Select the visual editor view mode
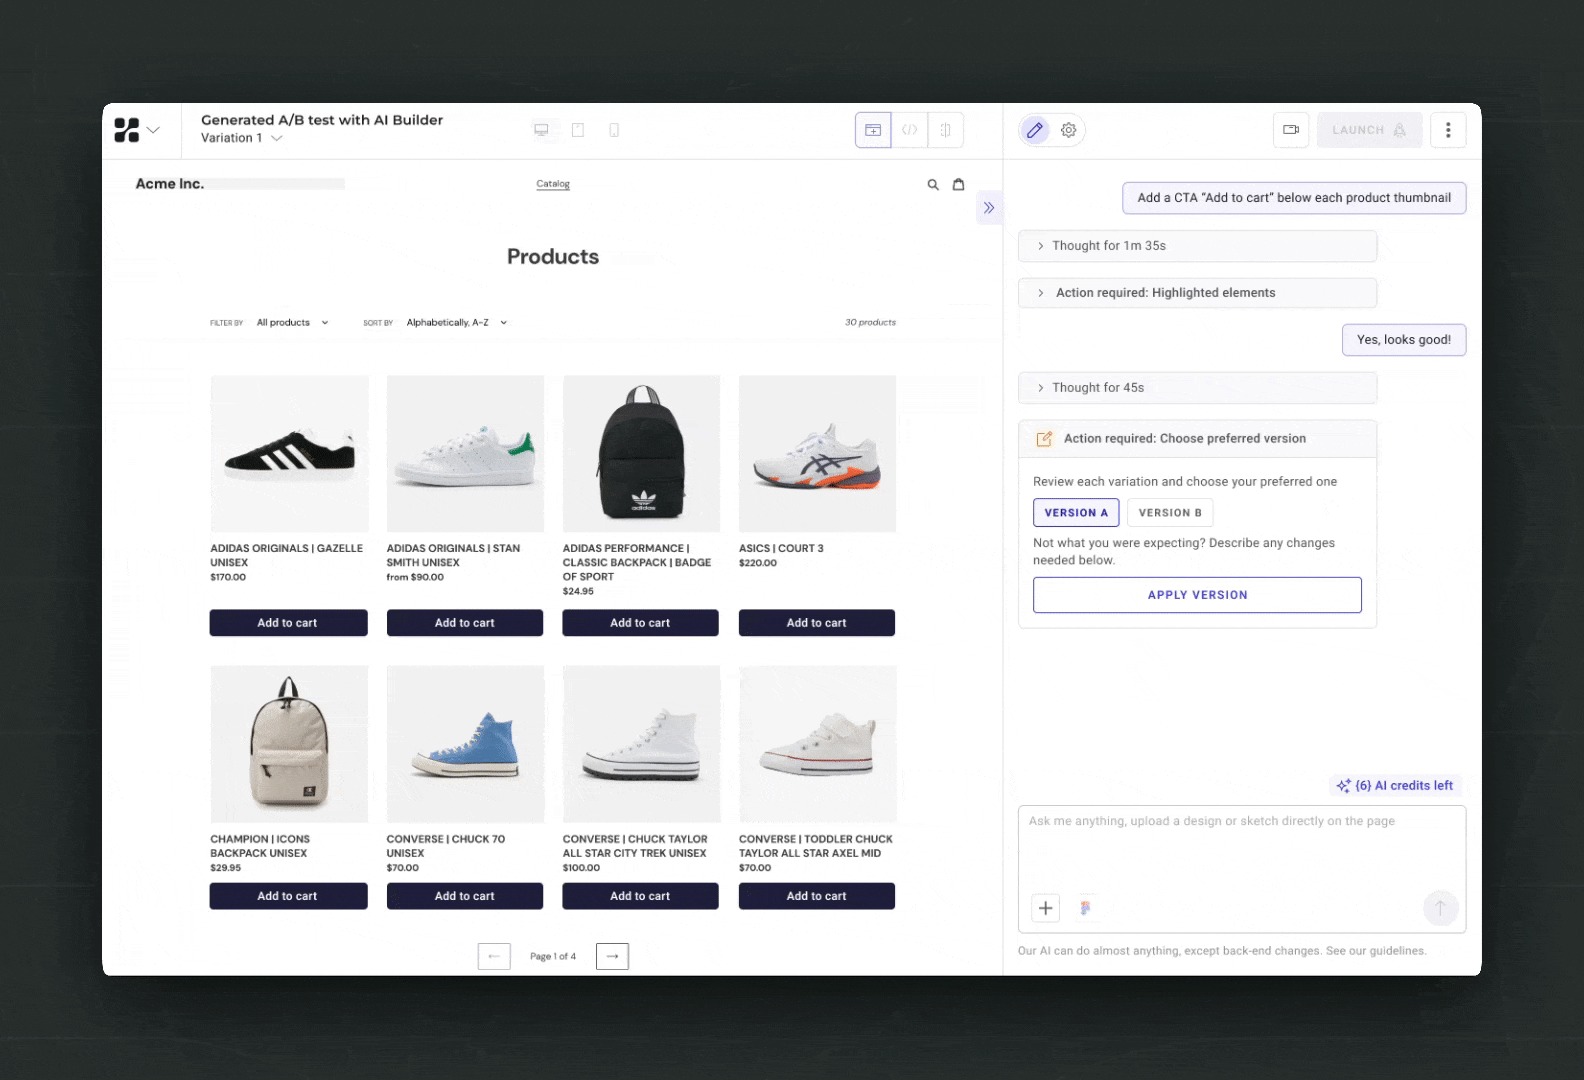This screenshot has width=1584, height=1080. [x=873, y=130]
